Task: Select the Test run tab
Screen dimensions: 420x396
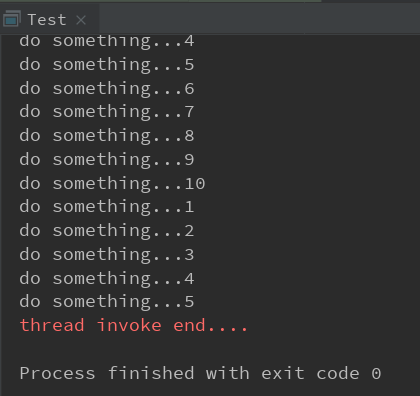Action: [49, 19]
